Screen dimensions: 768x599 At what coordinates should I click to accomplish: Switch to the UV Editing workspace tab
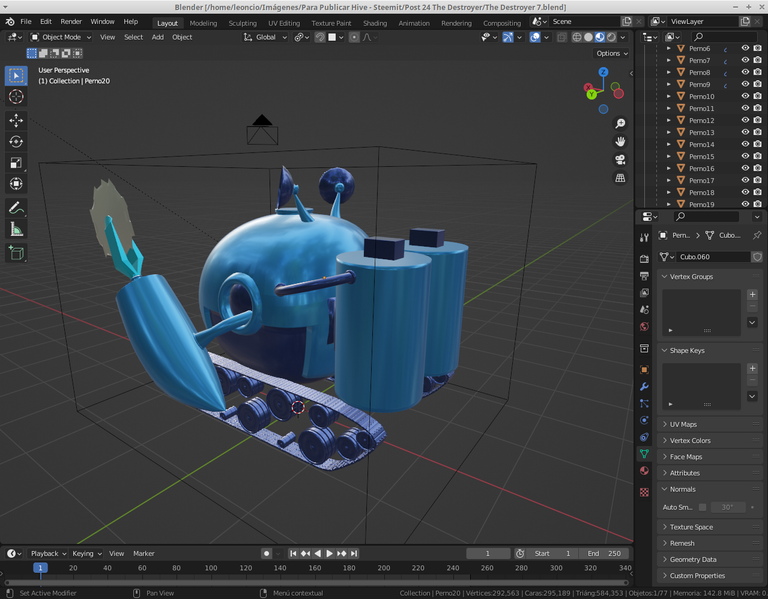coord(284,23)
